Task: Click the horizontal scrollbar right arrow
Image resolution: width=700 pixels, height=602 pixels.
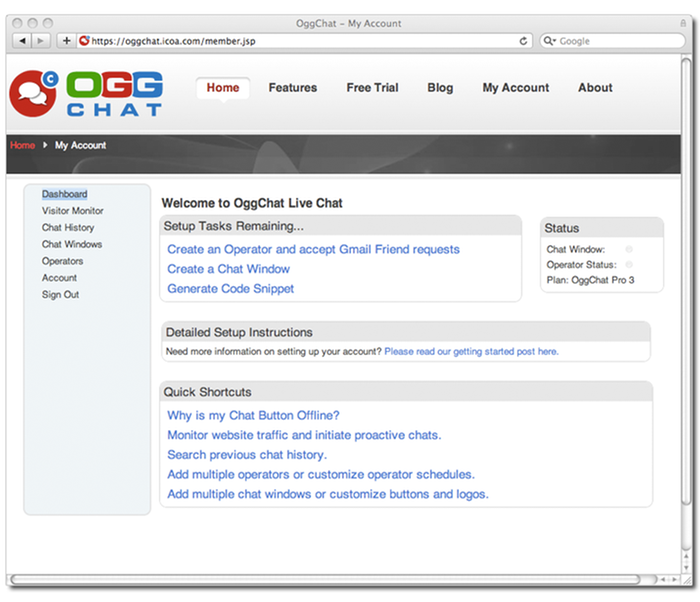Action: (x=674, y=579)
